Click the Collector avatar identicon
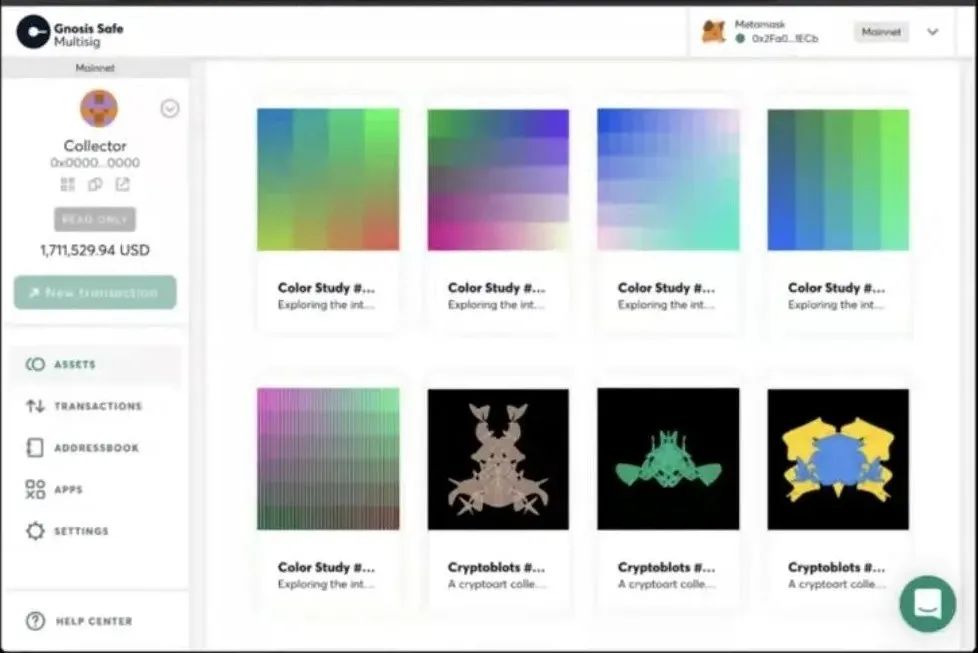This screenshot has width=978, height=653. 98,108
